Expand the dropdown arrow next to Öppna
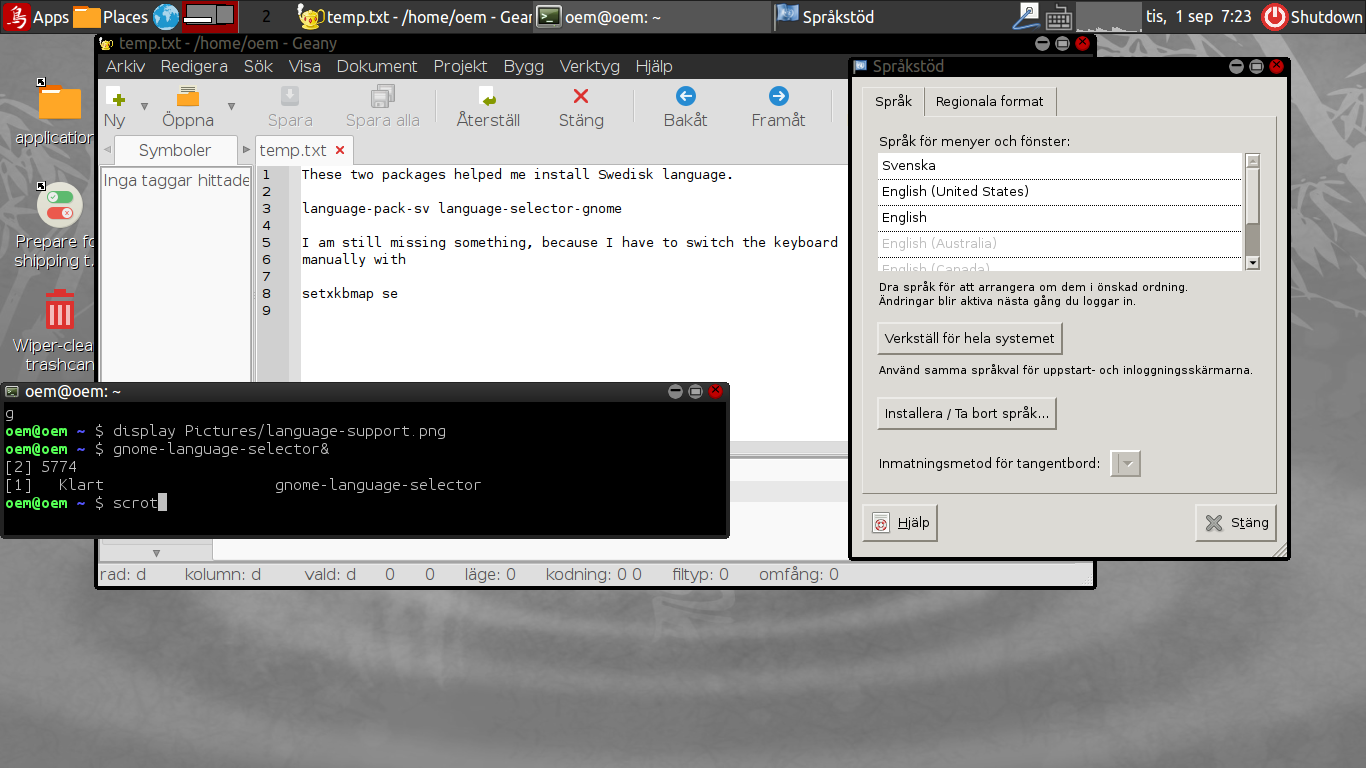Screen dimensions: 1366x768 coord(231,106)
